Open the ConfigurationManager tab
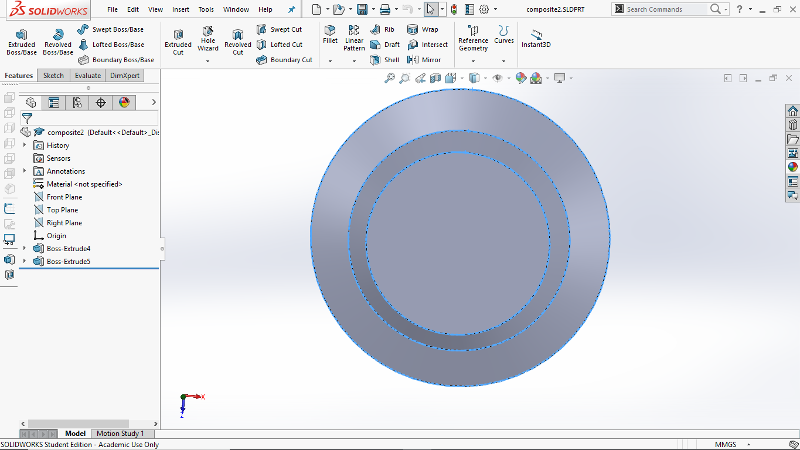The height and width of the screenshot is (450, 800). coord(77,103)
